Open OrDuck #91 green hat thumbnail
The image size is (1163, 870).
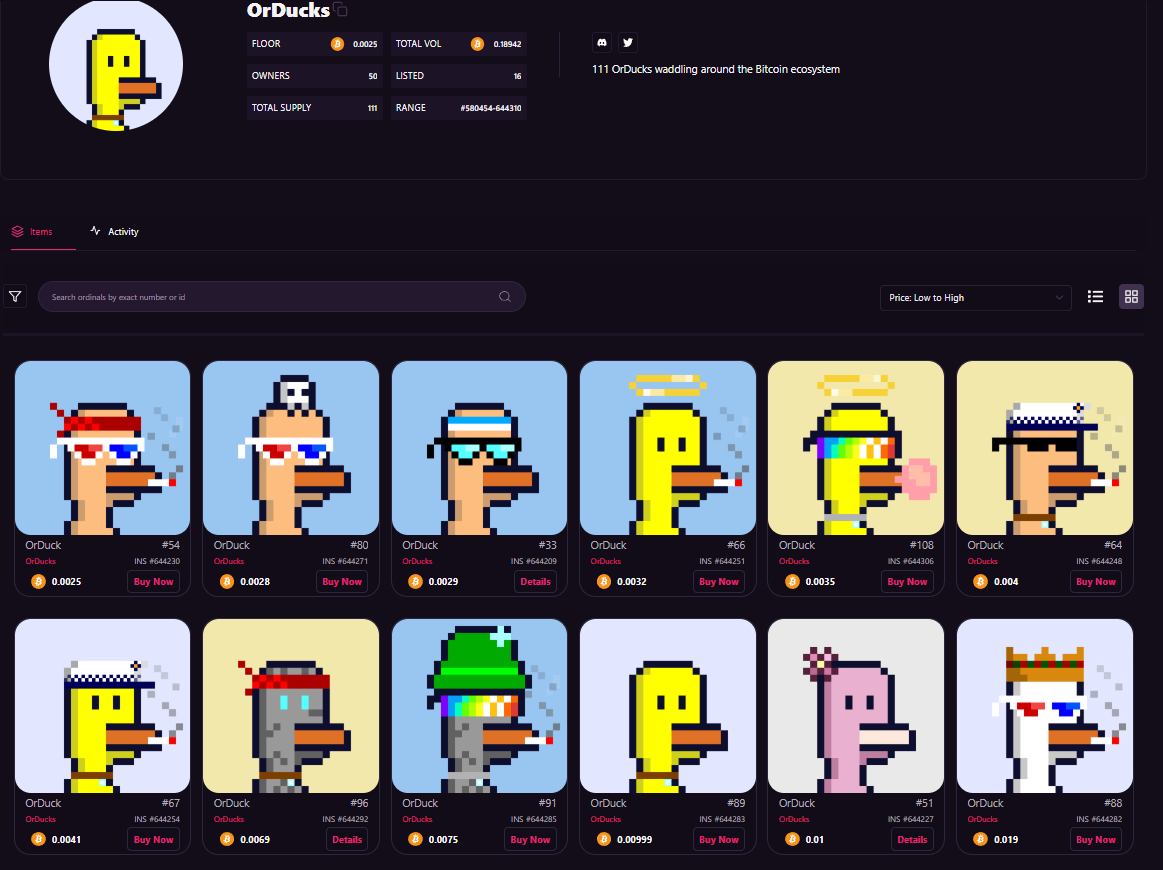tap(479, 706)
